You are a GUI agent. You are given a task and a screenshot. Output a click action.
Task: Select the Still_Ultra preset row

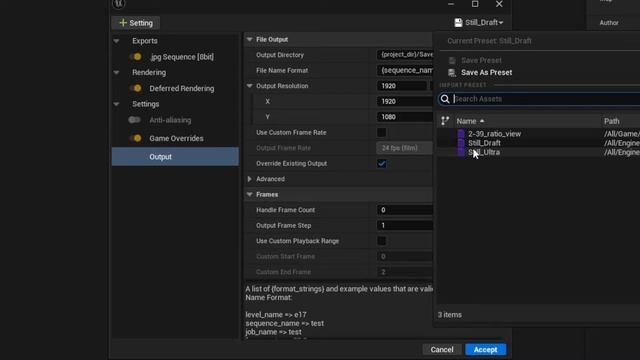point(484,152)
